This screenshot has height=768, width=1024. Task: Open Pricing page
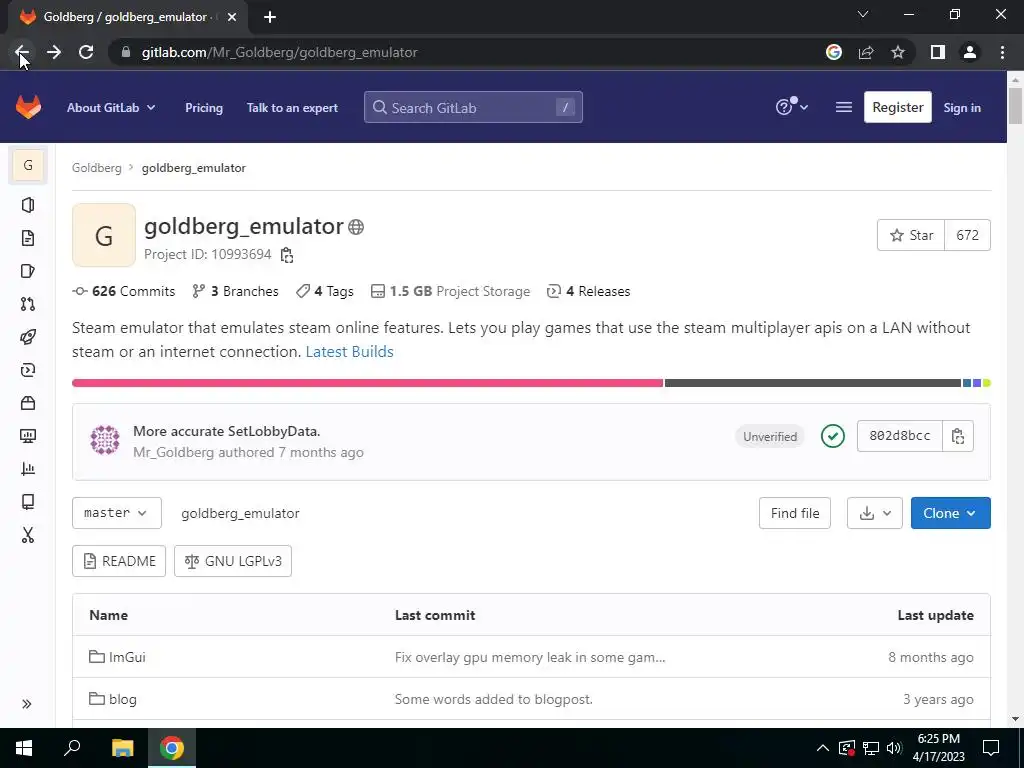pyautogui.click(x=204, y=108)
